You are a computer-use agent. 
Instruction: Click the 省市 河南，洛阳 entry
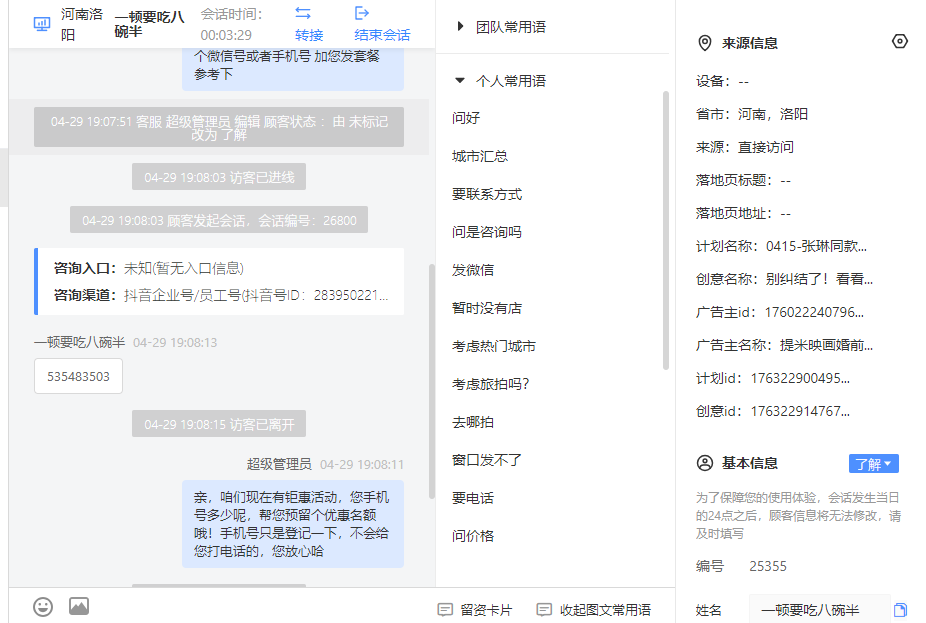752,114
